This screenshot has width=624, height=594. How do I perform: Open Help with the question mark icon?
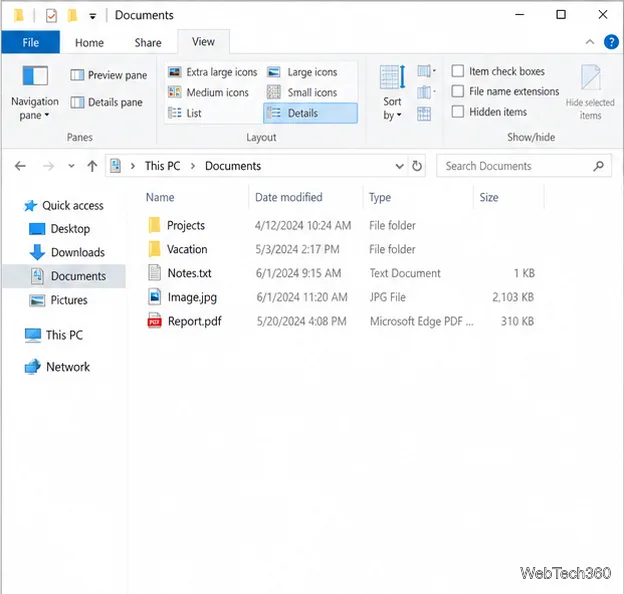click(611, 42)
